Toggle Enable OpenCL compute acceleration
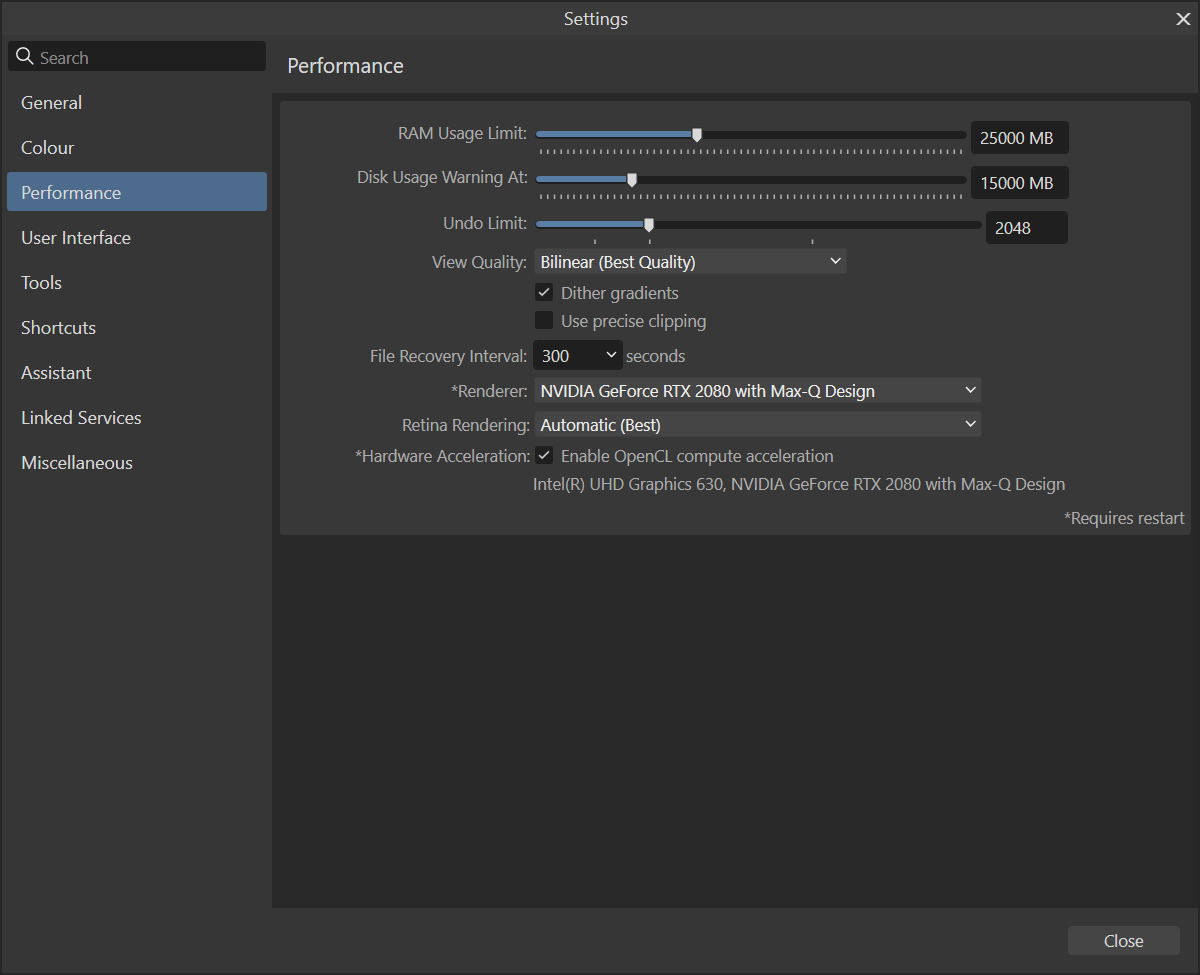The height and width of the screenshot is (975, 1200). point(544,455)
